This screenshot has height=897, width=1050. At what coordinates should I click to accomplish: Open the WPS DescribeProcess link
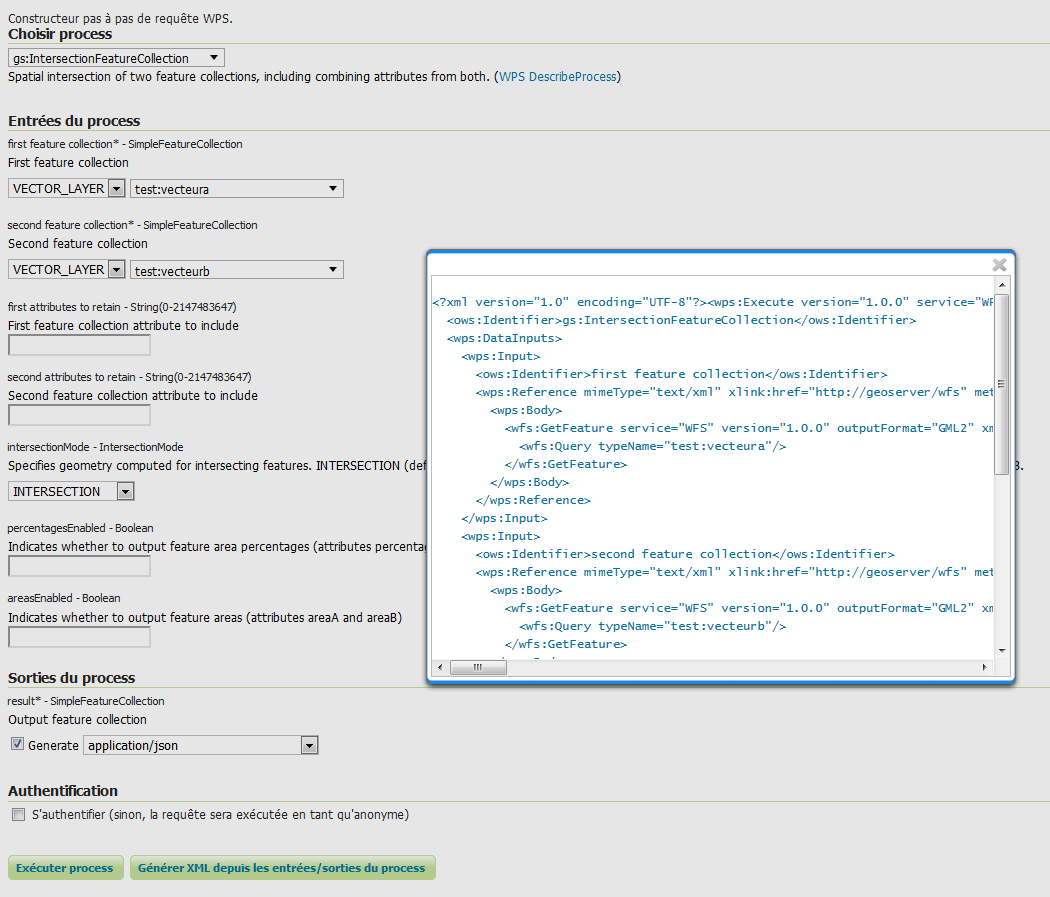558,77
